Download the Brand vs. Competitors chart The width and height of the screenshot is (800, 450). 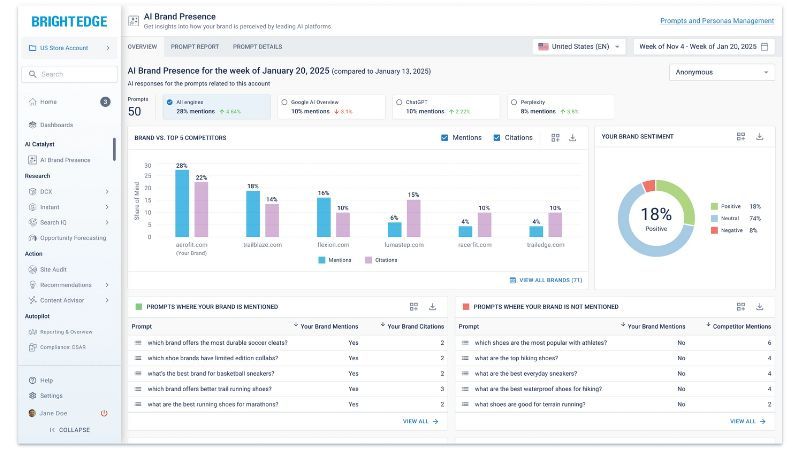(x=572, y=138)
